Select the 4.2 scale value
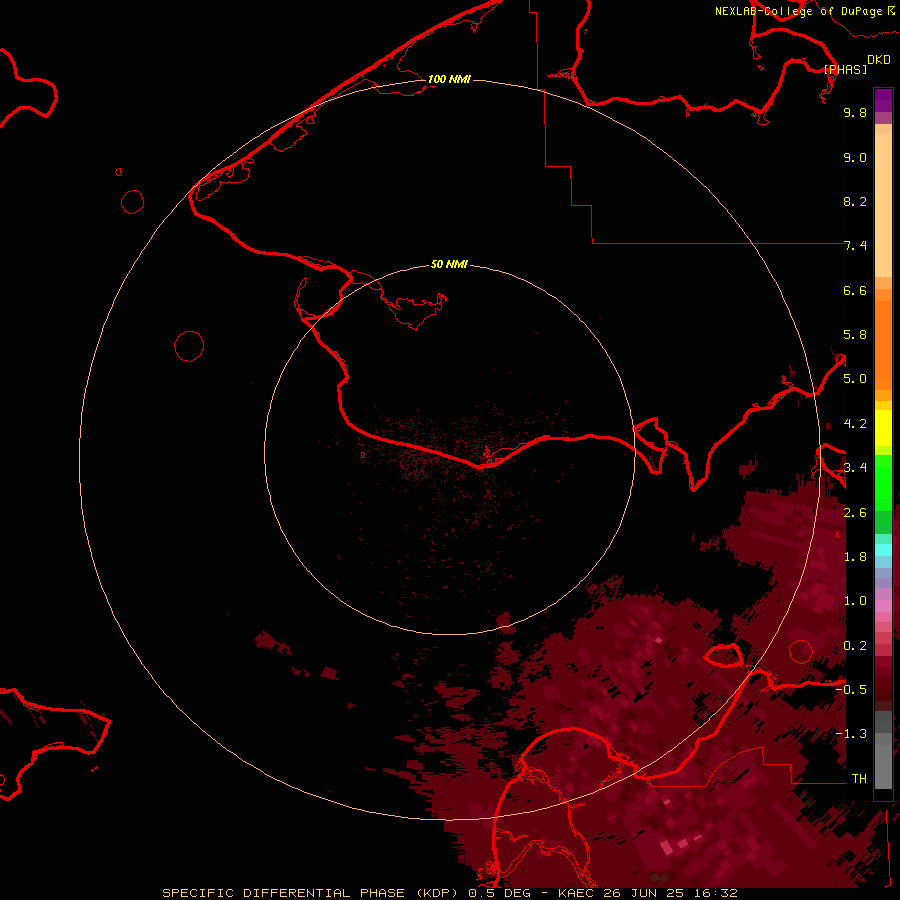 click(855, 424)
